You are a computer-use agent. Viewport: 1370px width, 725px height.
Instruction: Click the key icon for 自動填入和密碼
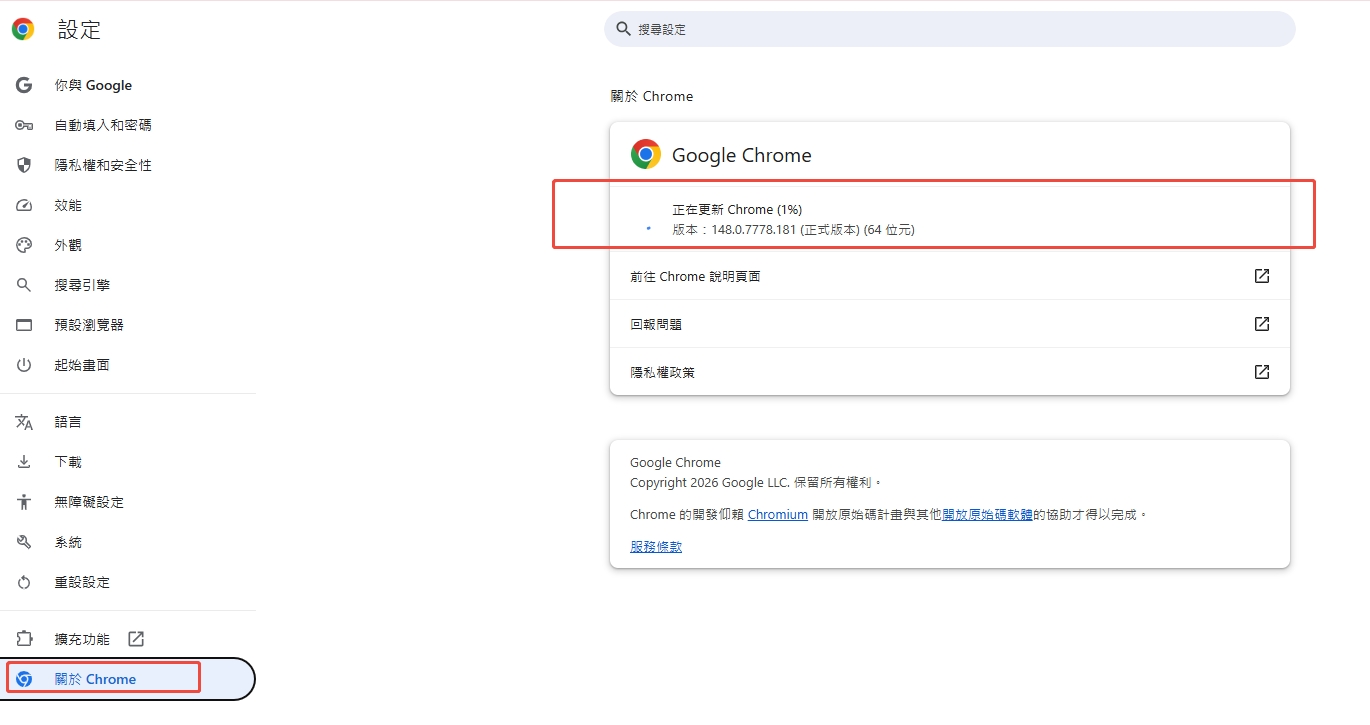coord(24,125)
